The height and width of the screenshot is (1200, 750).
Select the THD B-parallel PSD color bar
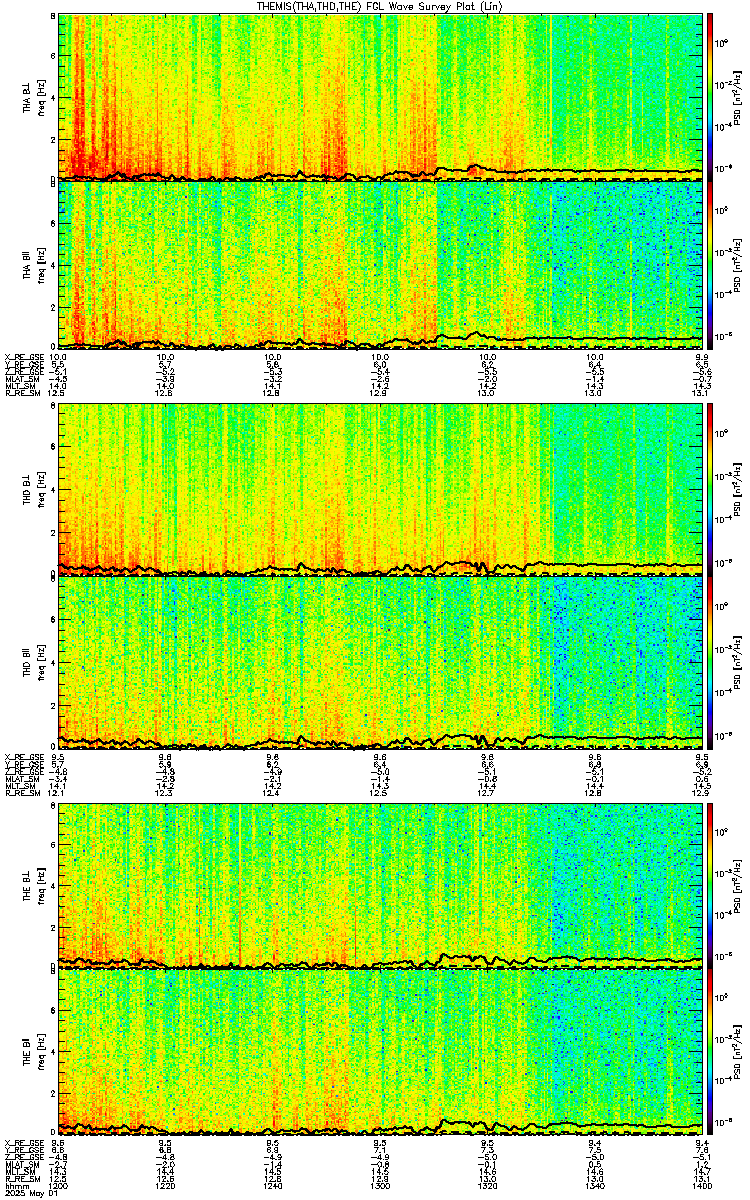pyautogui.click(x=710, y=662)
